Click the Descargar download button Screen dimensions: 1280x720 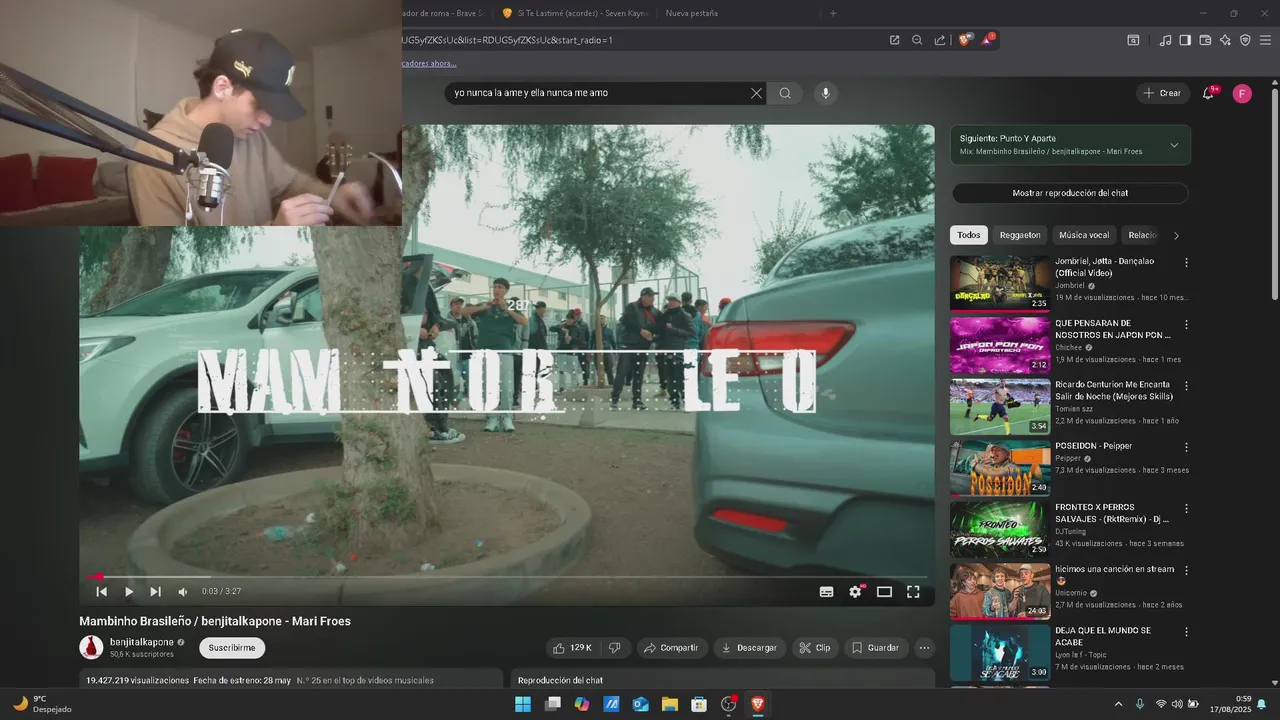point(750,648)
